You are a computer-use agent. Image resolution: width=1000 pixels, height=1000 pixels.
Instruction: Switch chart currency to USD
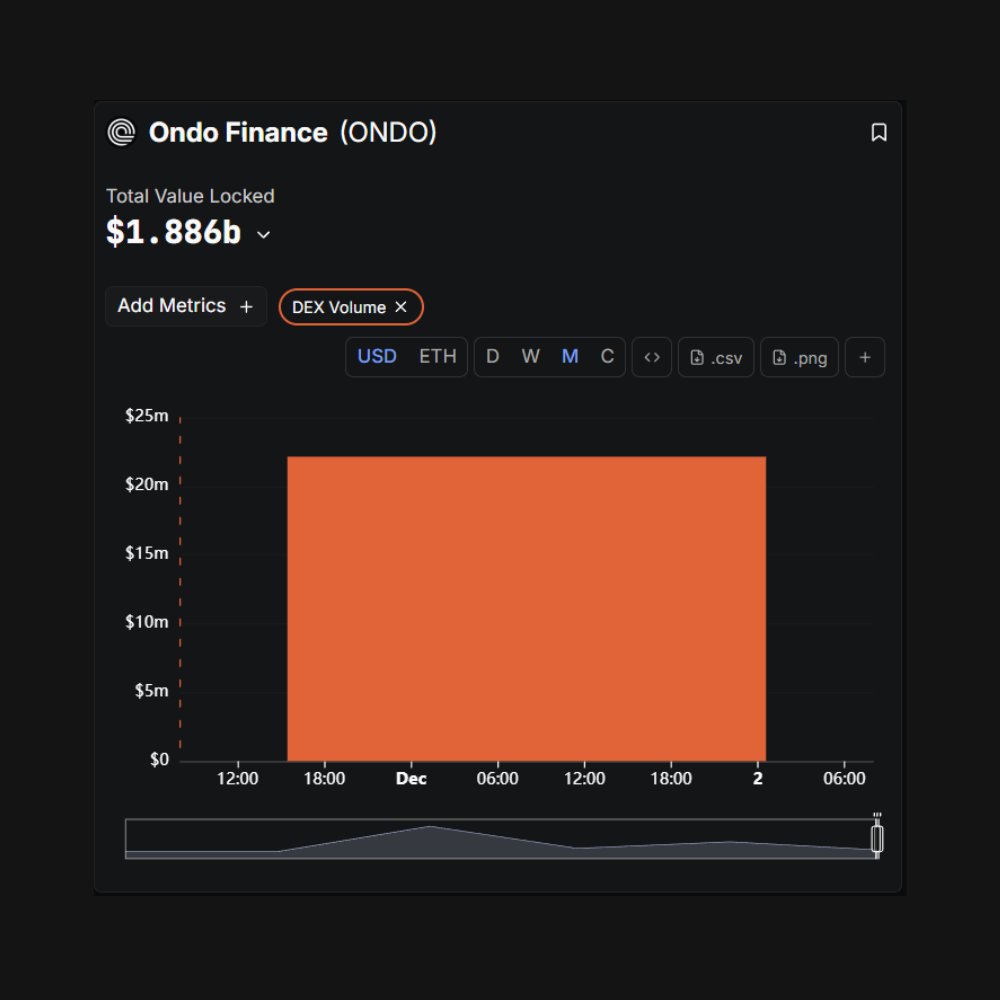(x=377, y=356)
